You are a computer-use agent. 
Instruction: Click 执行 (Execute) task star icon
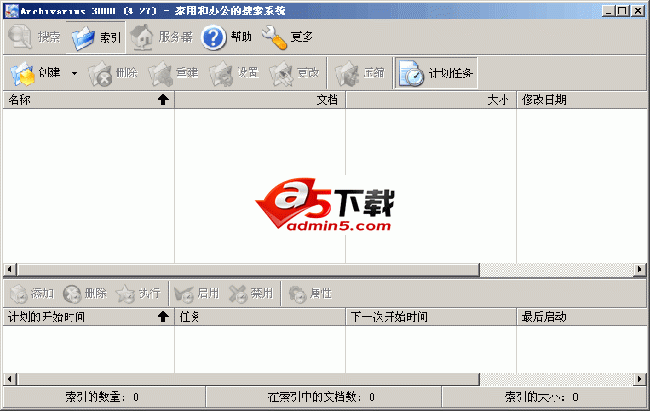tap(138, 294)
